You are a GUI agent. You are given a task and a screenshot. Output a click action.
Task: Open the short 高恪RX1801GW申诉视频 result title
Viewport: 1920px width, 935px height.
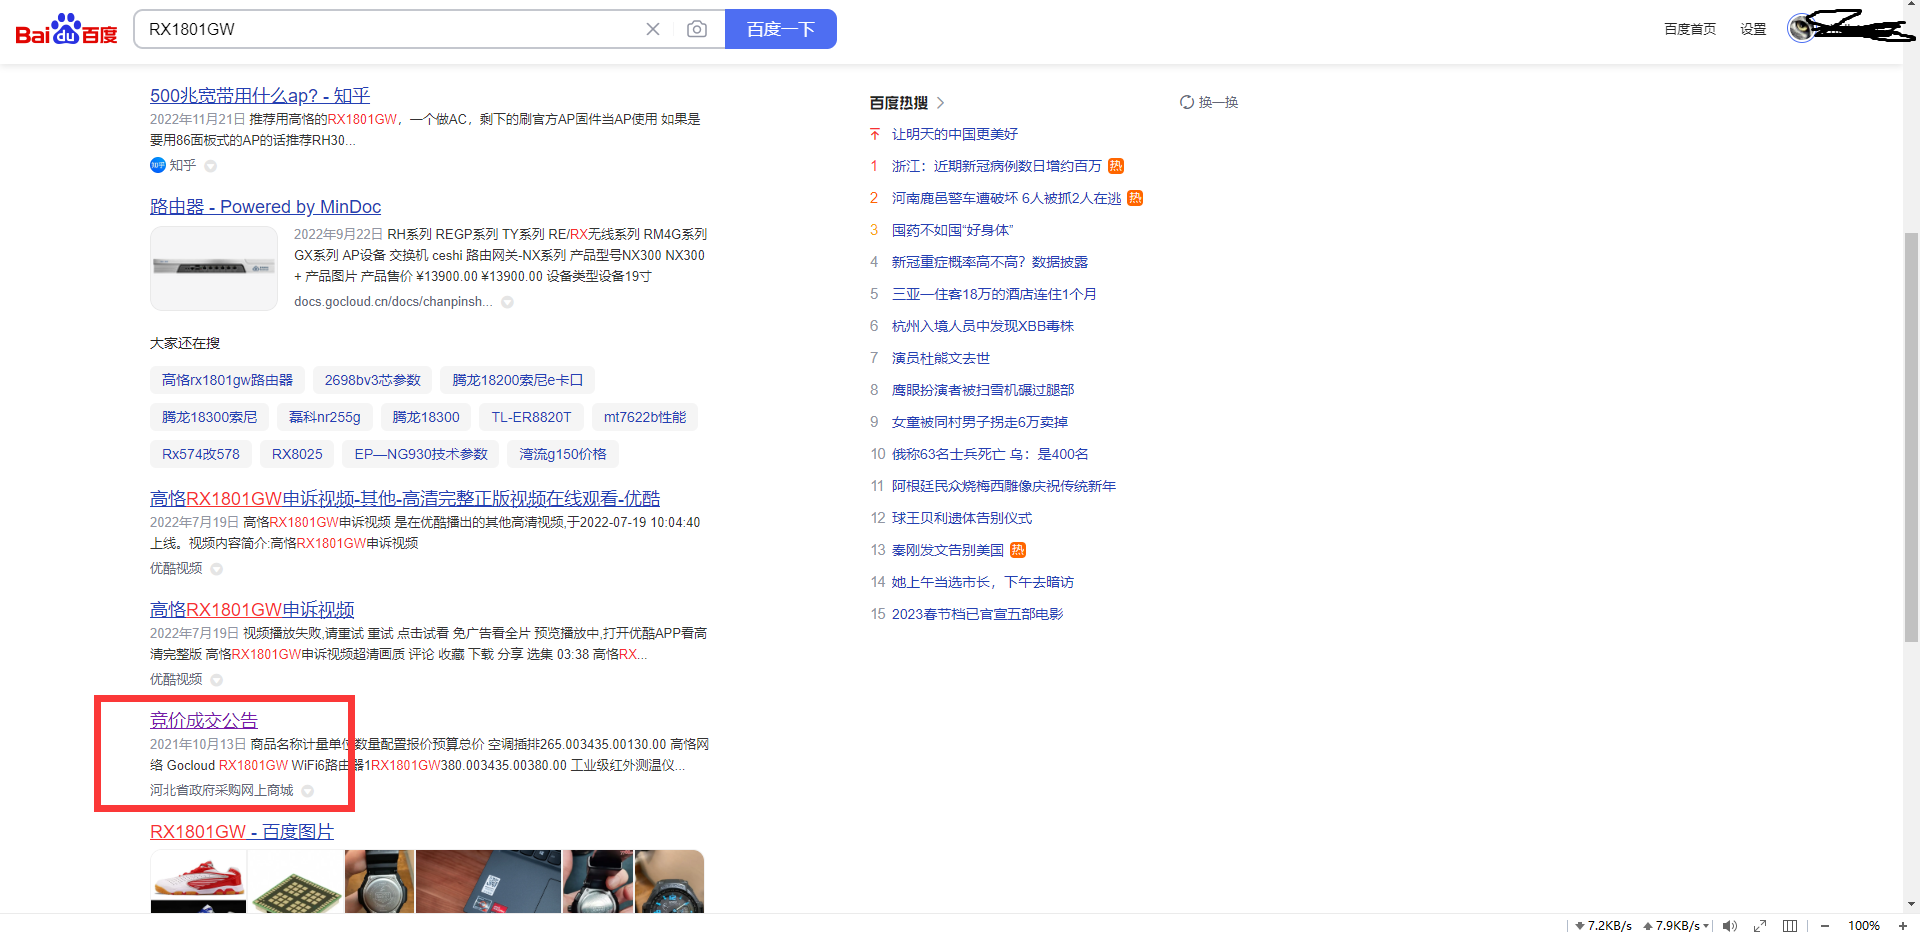tap(252, 610)
